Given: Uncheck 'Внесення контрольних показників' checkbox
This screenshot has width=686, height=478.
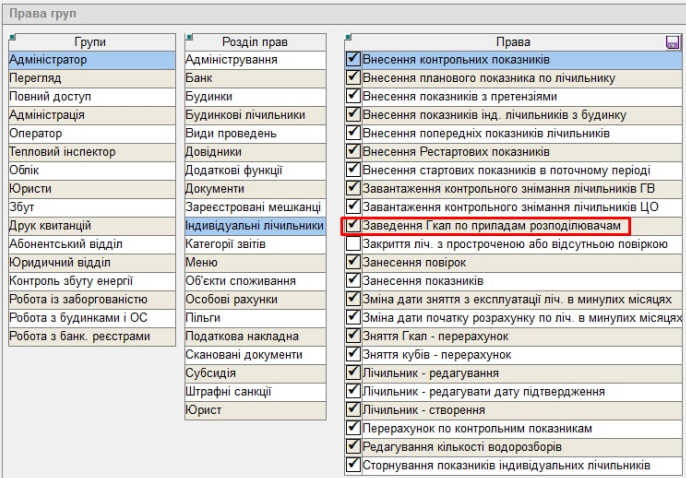Looking at the screenshot, I should 353,59.
